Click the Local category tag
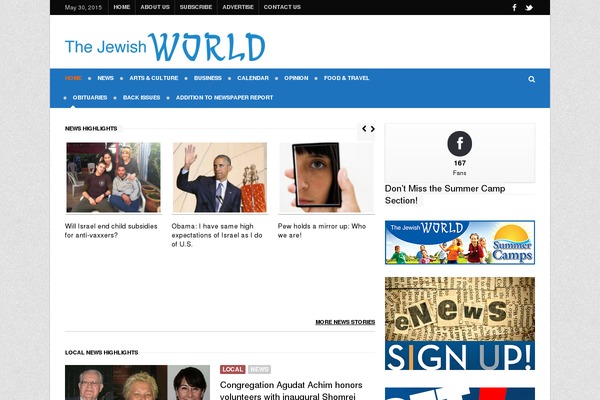Viewport: 600px width, 400px height. [233, 369]
